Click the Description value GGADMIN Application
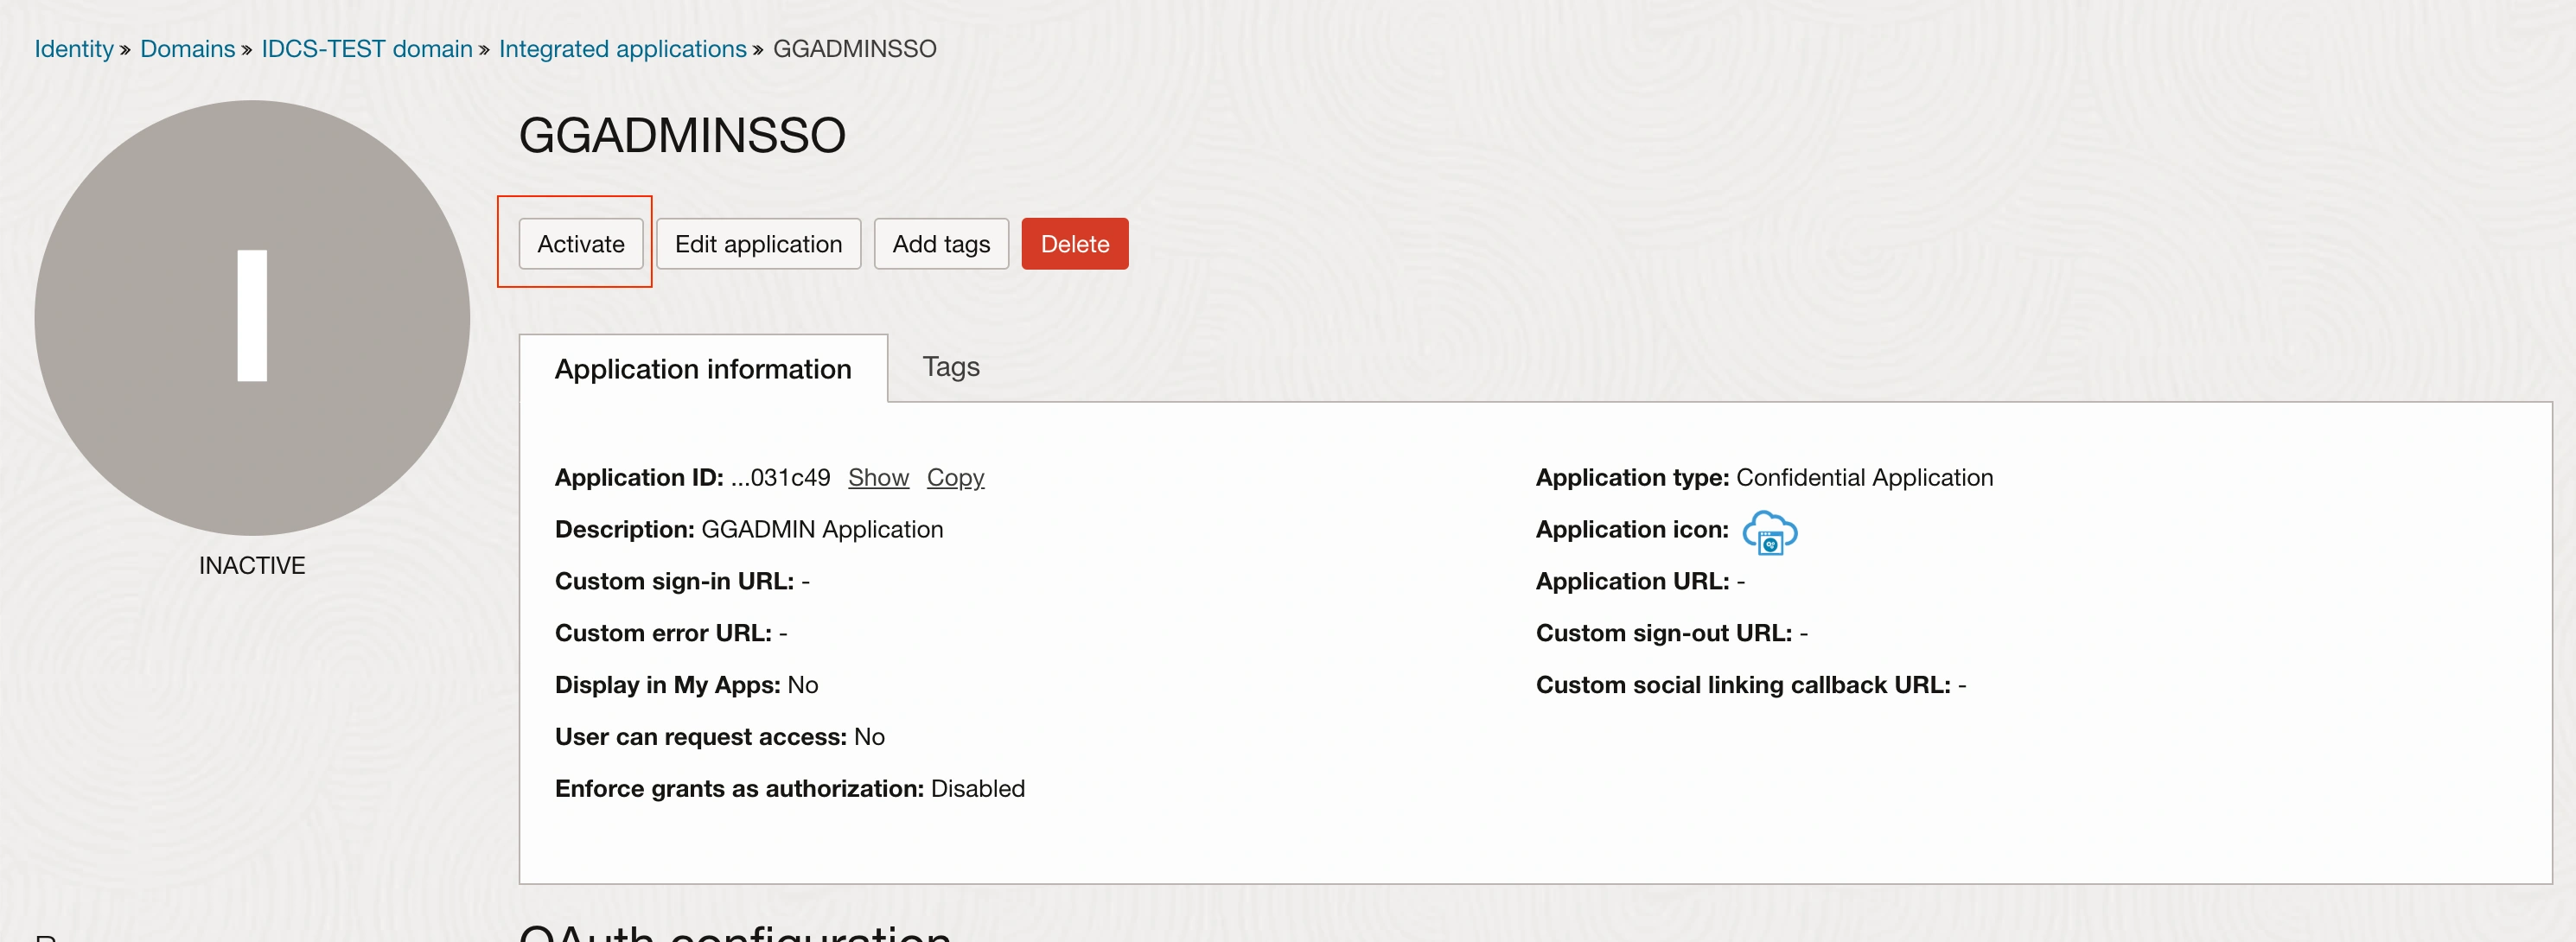Image resolution: width=2576 pixels, height=942 pixels. pyautogui.click(x=822, y=529)
